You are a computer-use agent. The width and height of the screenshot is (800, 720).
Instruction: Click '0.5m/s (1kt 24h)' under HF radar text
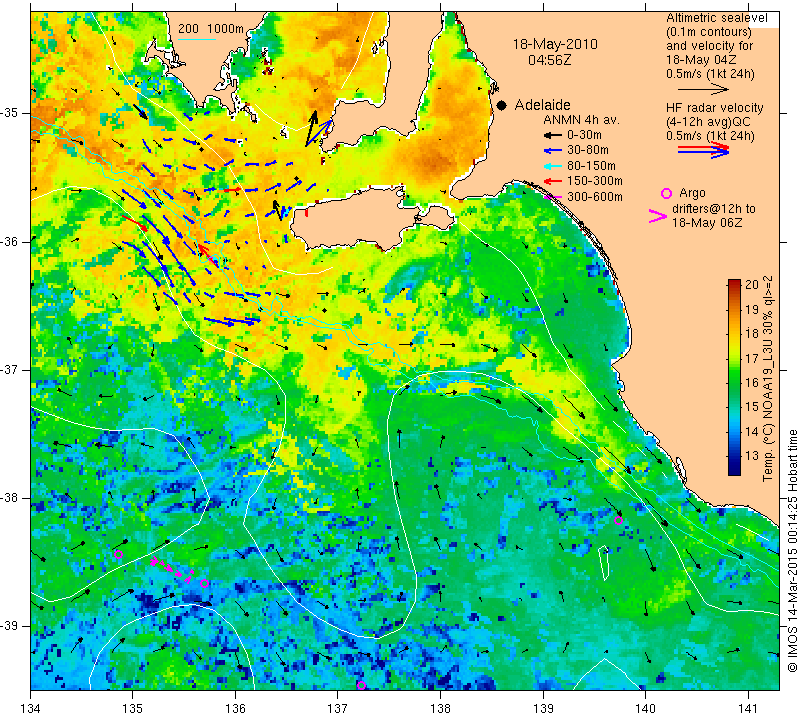pos(710,136)
